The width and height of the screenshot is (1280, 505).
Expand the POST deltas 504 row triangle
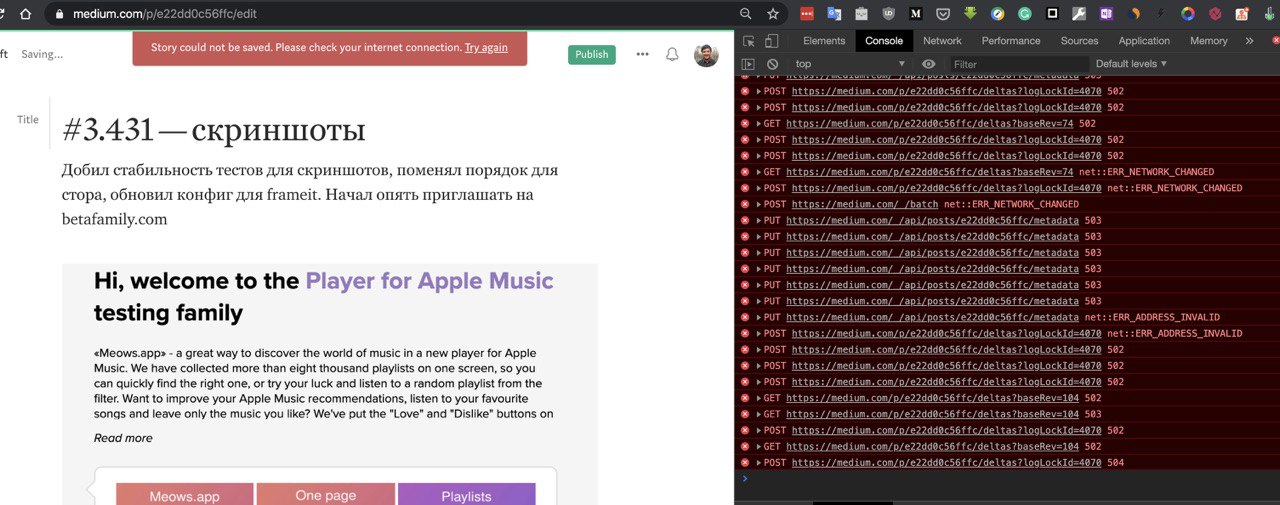point(759,463)
